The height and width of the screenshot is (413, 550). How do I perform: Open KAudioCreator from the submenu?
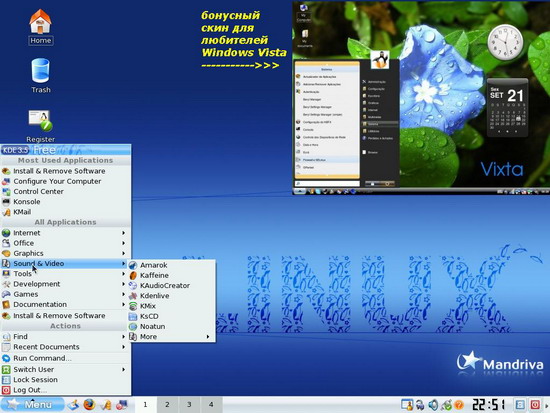point(173,286)
